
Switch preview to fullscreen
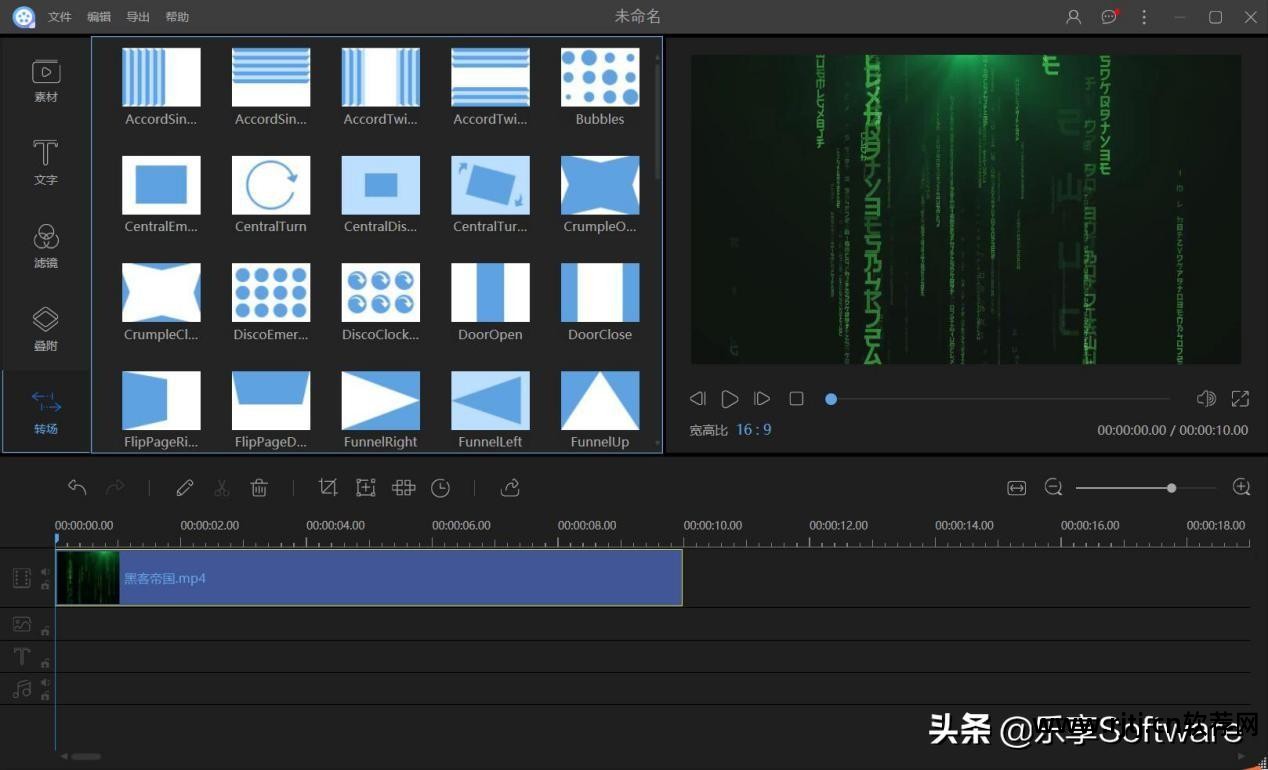tap(1240, 399)
